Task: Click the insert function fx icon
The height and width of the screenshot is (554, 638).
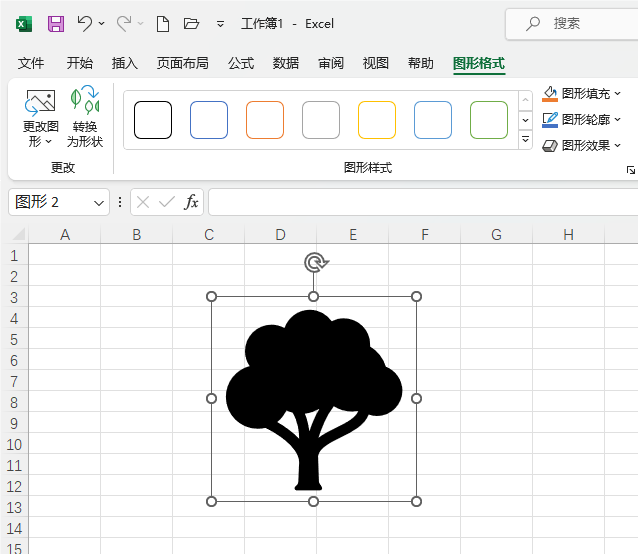Action: click(191, 202)
